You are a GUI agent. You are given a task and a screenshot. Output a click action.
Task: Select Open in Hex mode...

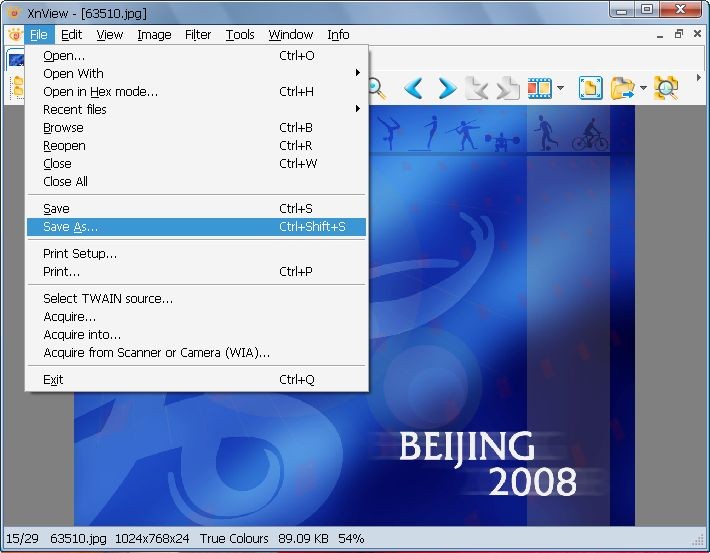tap(196, 91)
